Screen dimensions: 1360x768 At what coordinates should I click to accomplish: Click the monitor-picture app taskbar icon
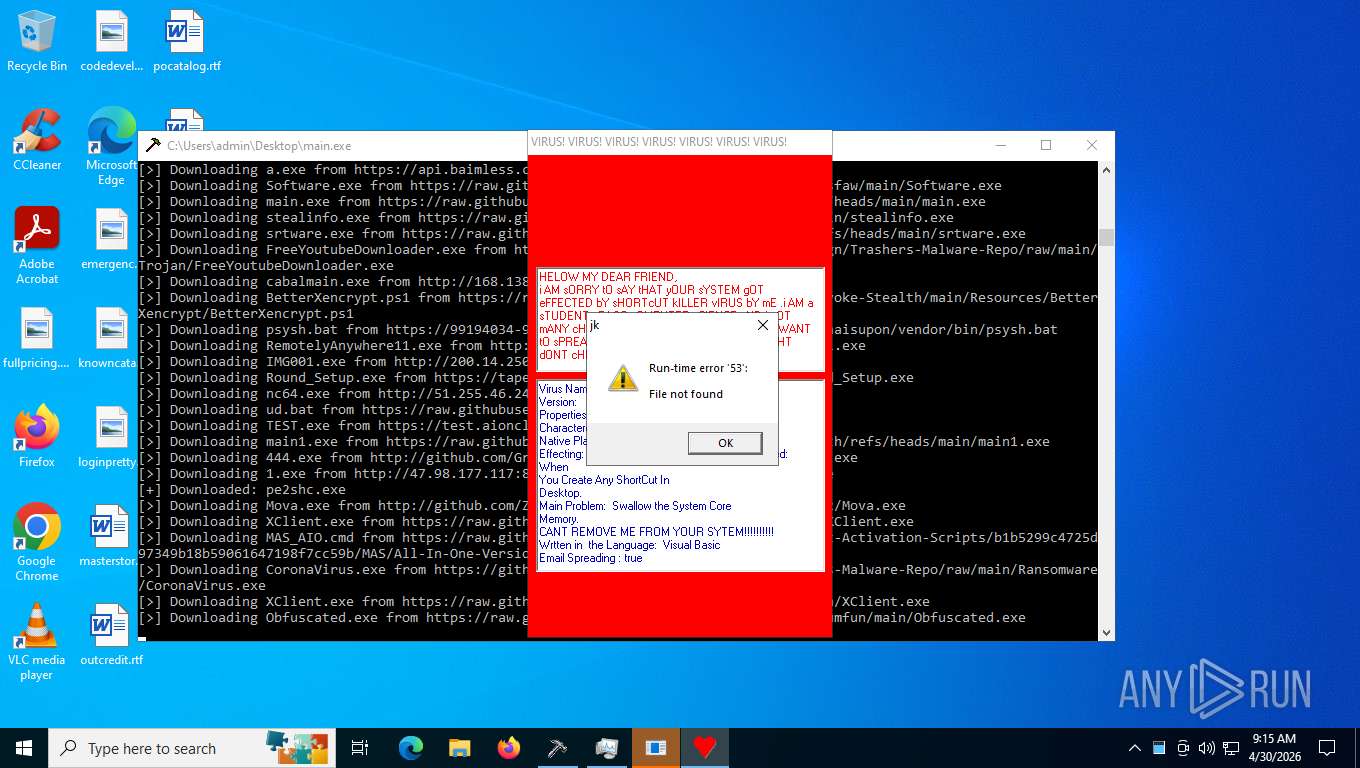[607, 748]
